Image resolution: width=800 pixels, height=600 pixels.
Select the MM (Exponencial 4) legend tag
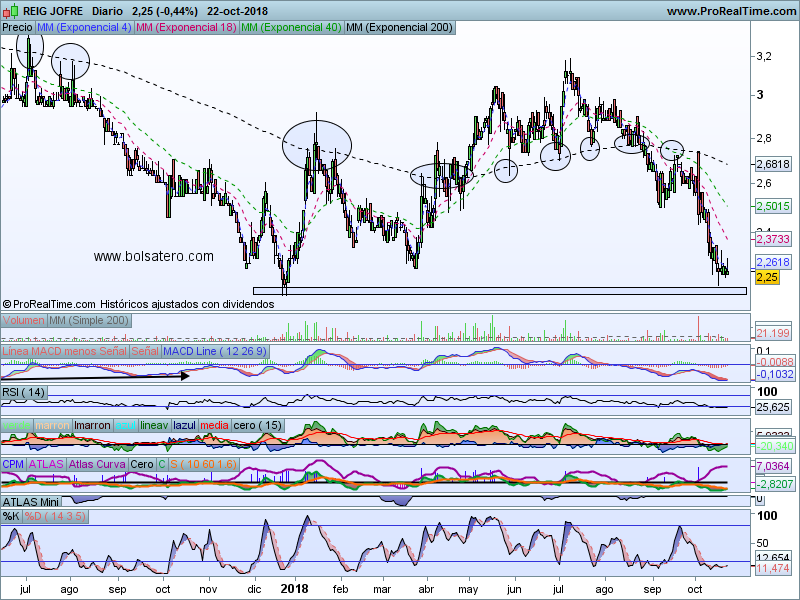tap(84, 28)
